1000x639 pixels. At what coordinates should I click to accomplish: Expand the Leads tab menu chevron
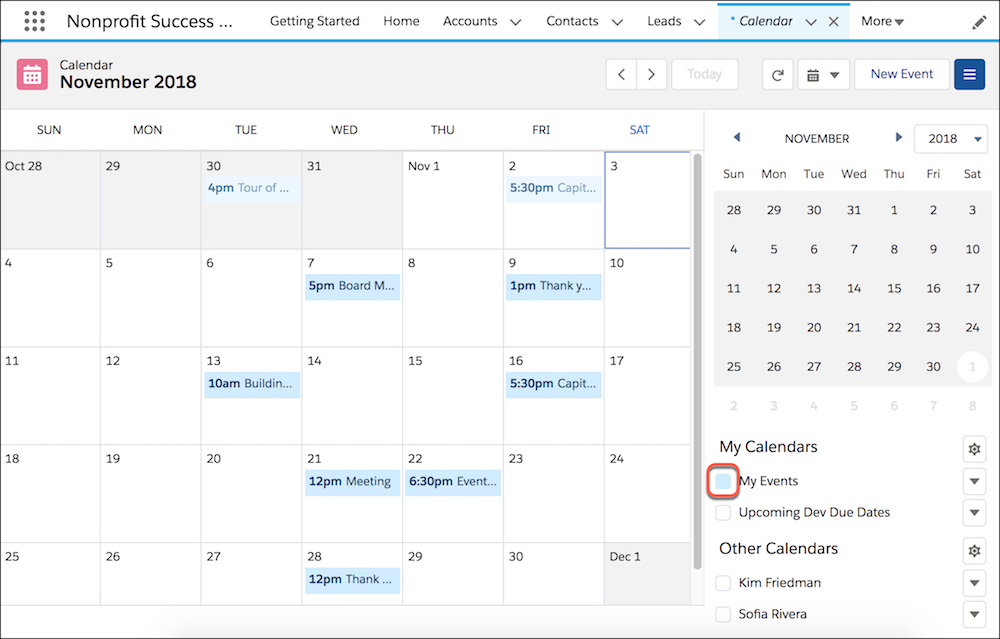click(699, 22)
